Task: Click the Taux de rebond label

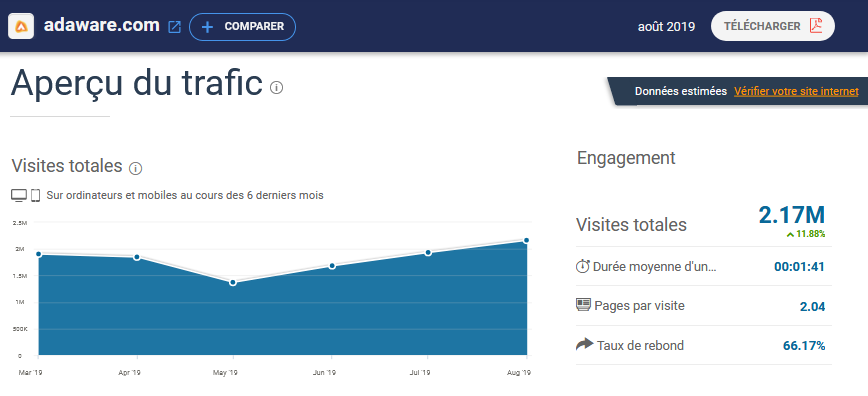Action: 640,346
